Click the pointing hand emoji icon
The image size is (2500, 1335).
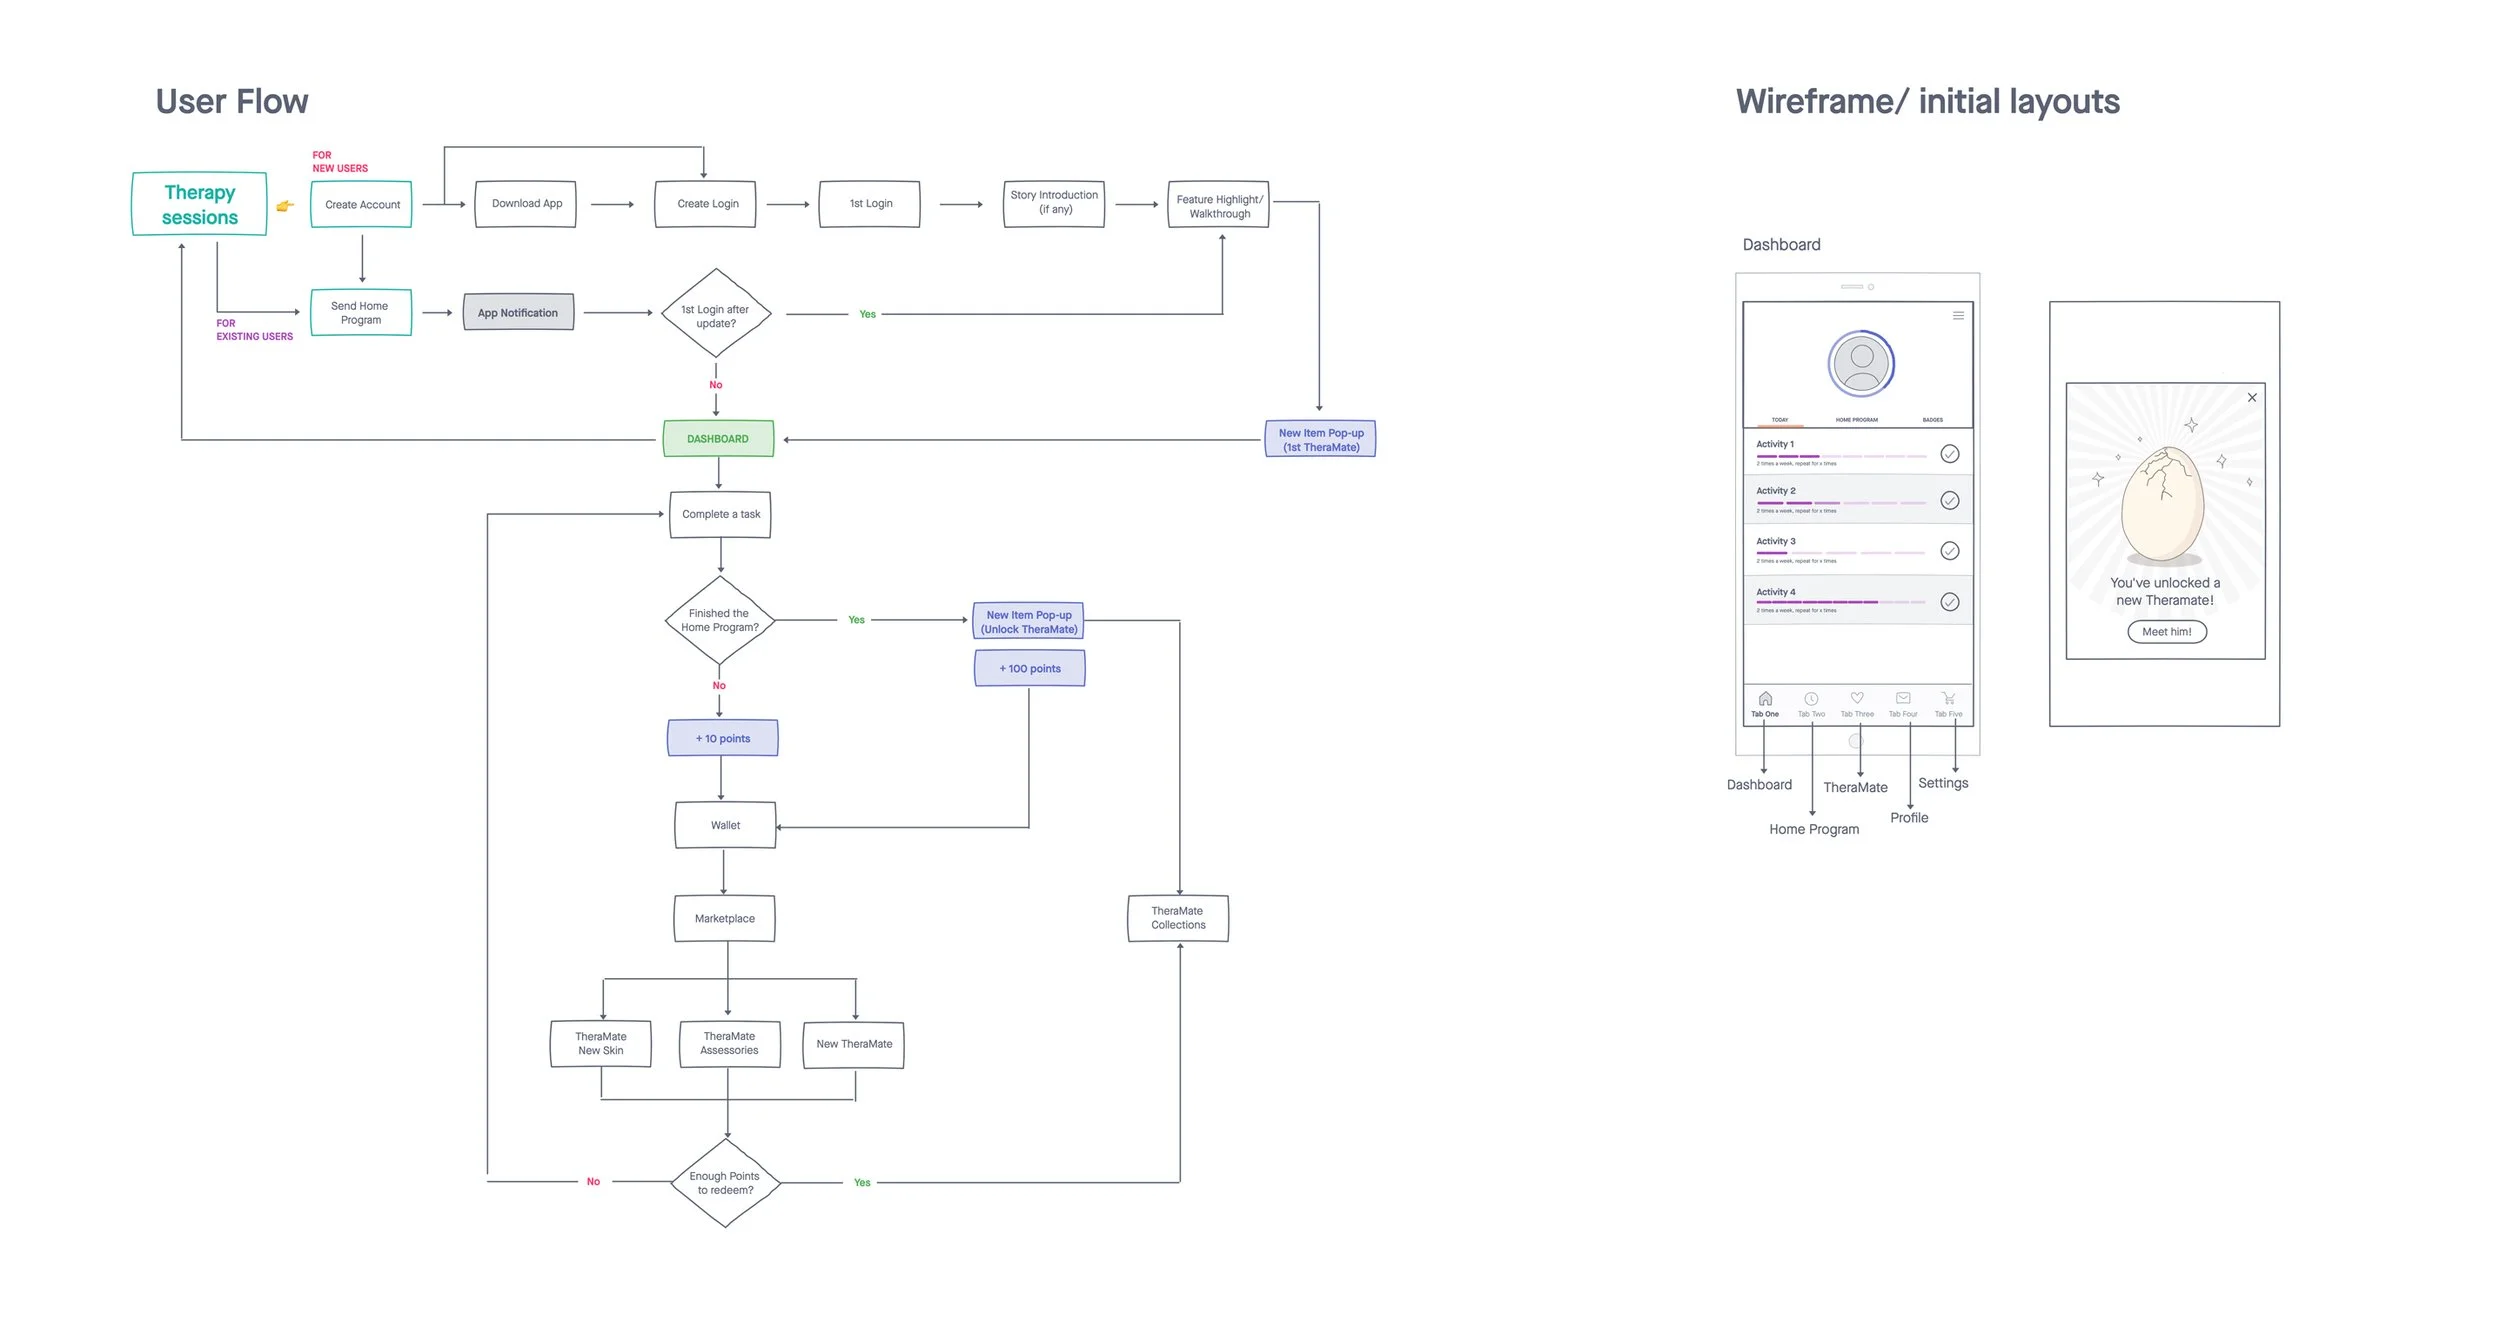click(285, 206)
